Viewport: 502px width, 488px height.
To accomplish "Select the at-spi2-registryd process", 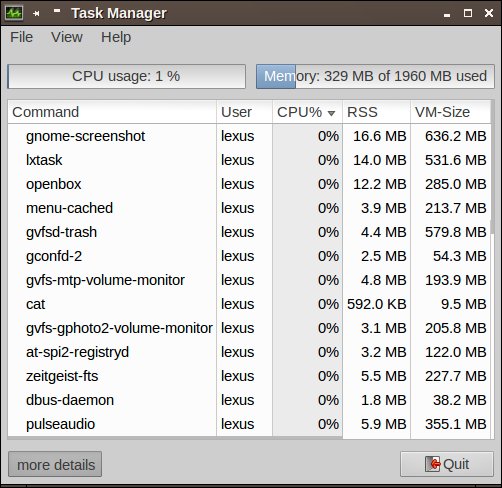I will pos(249,352).
